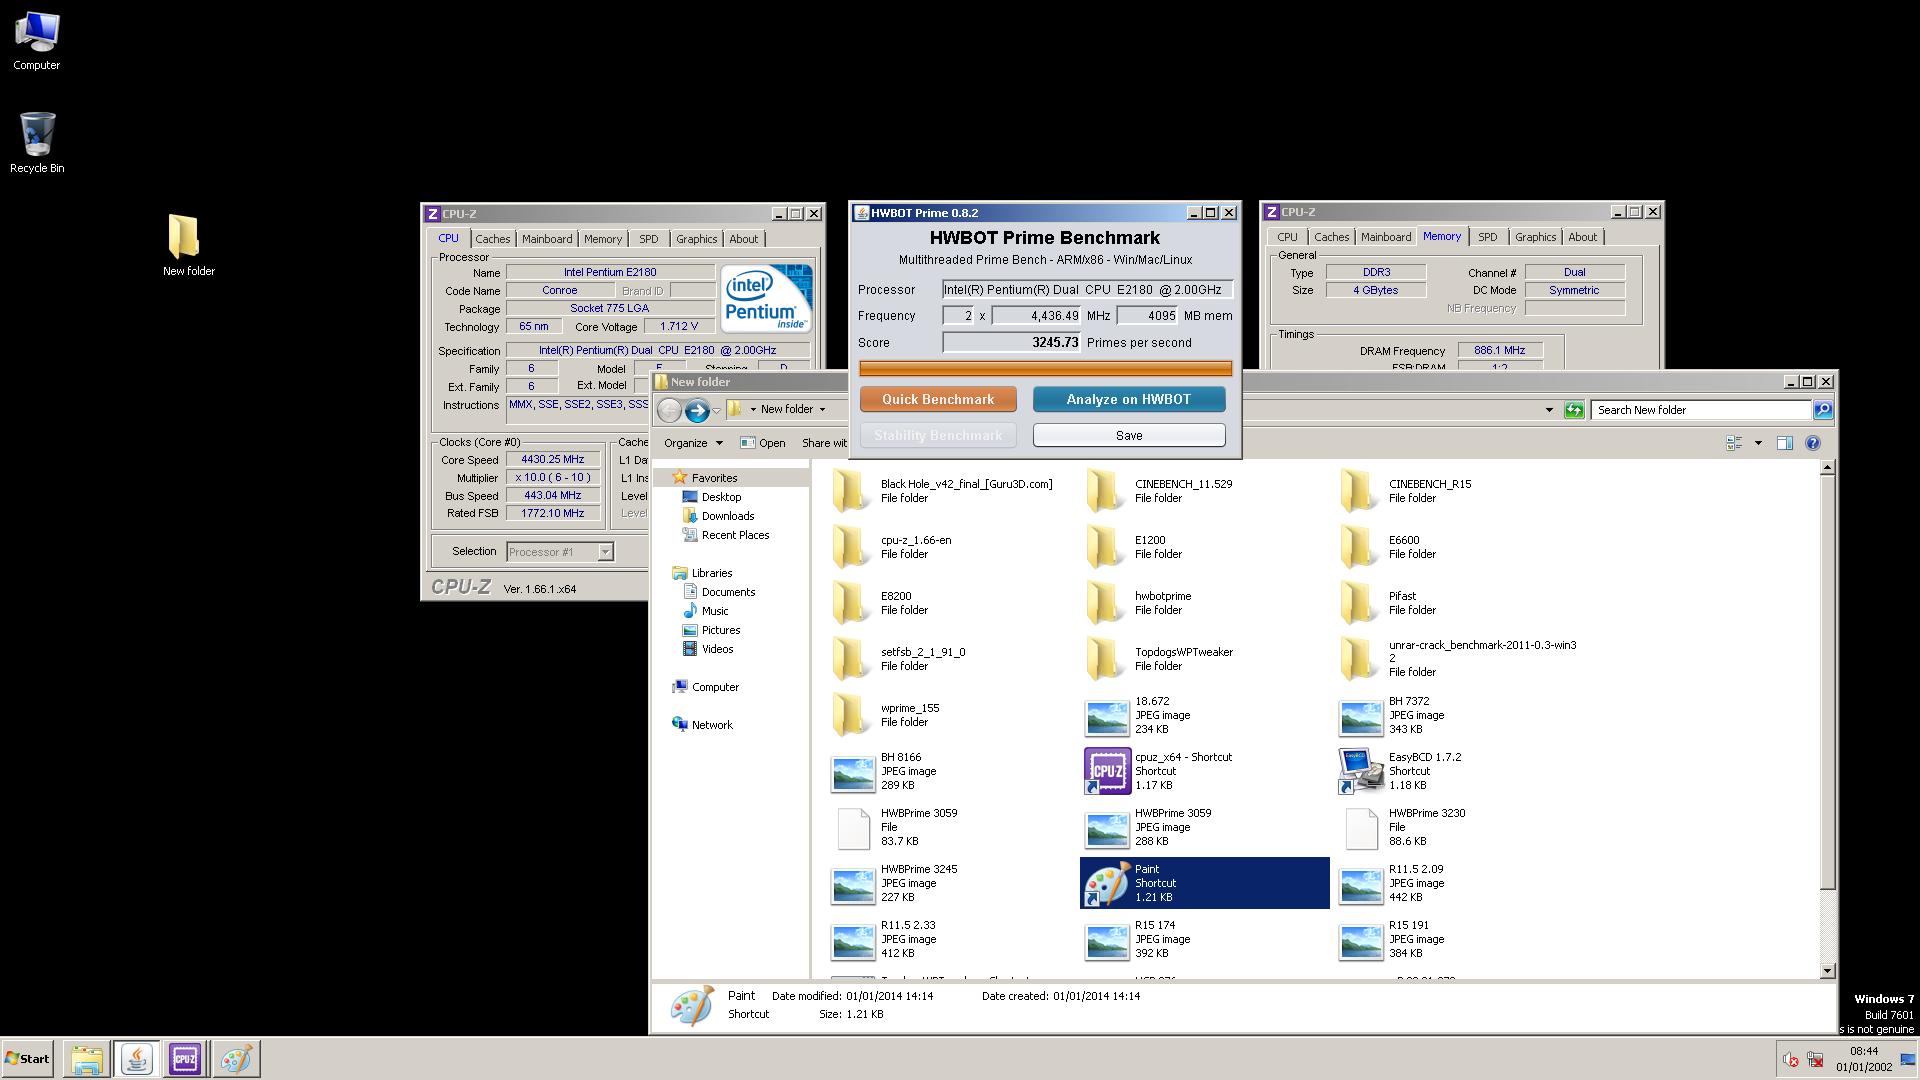1920x1080 pixels.
Task: Click the HWBOT Prime score field
Action: point(1011,342)
